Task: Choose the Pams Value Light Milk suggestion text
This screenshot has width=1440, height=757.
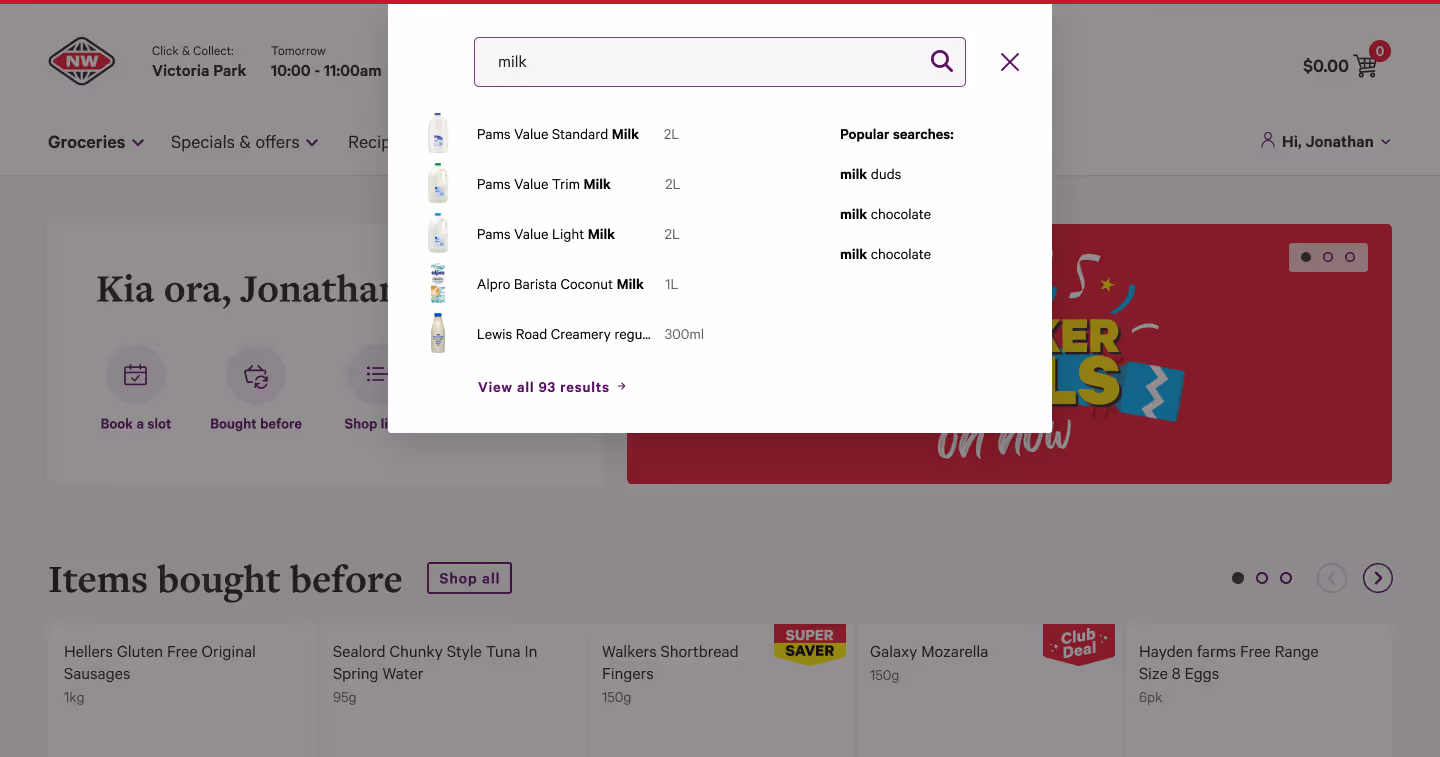Action: click(x=546, y=234)
